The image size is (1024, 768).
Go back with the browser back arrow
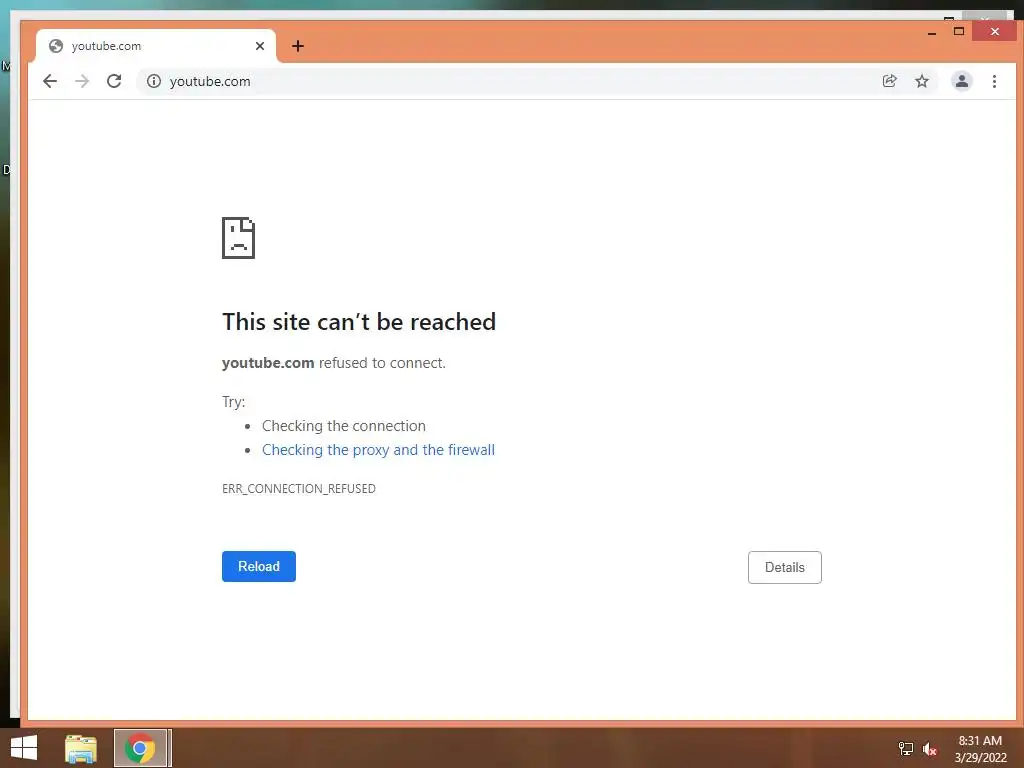coord(50,81)
